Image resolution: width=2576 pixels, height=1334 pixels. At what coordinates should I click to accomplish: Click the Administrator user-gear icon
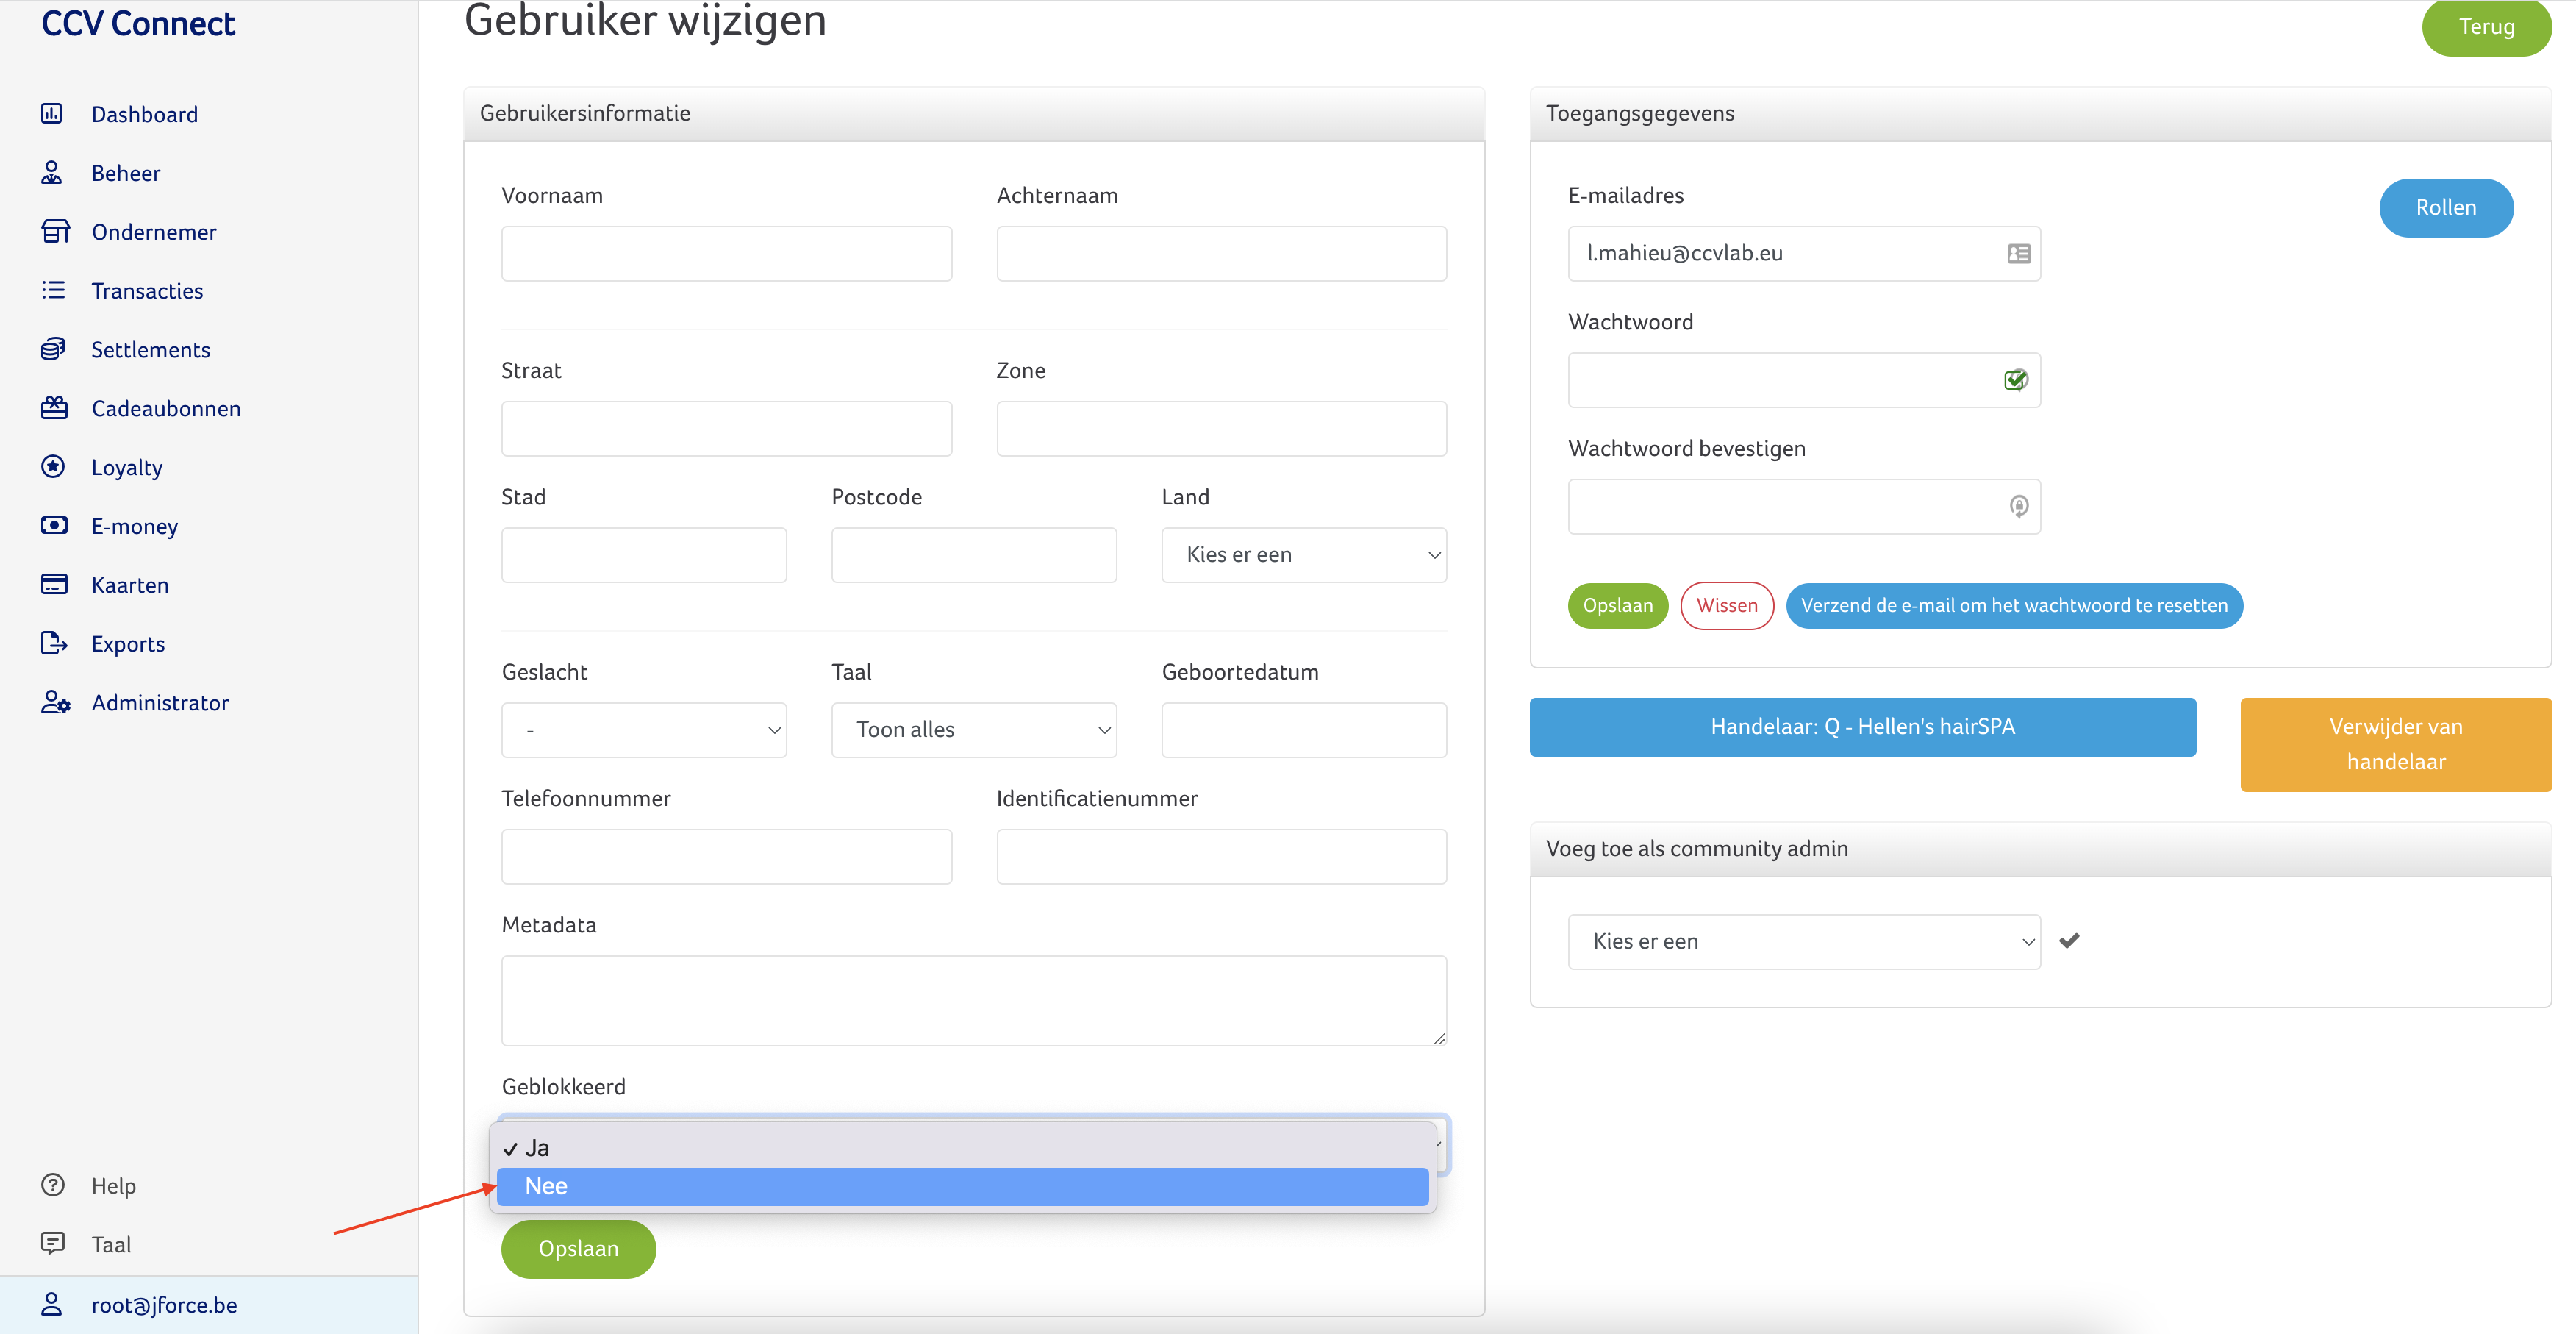tap(55, 702)
